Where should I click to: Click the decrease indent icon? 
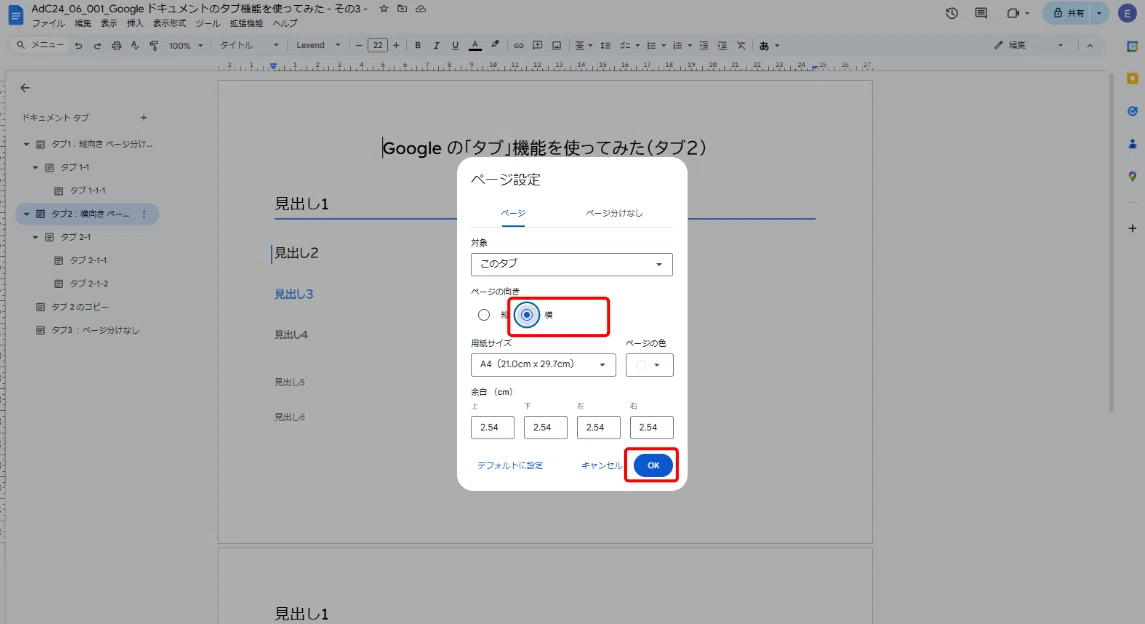pos(704,45)
